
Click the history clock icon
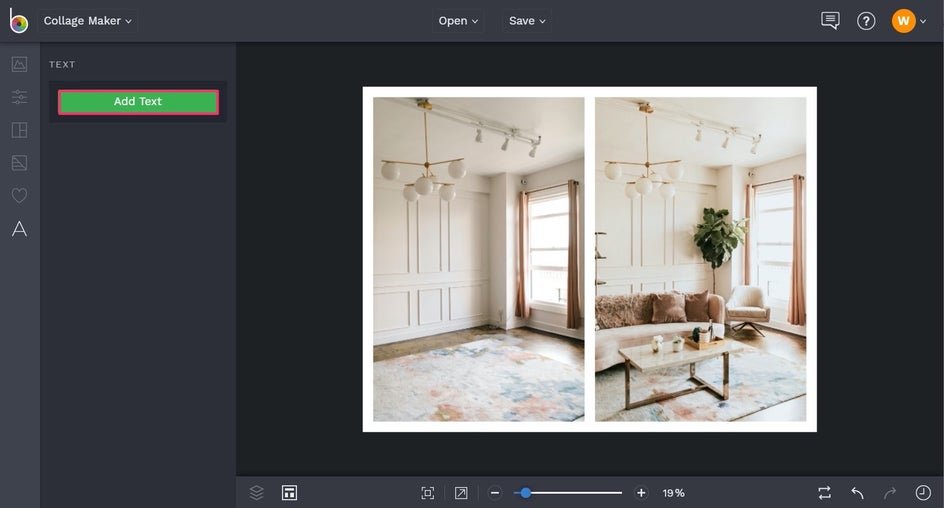(x=922, y=493)
